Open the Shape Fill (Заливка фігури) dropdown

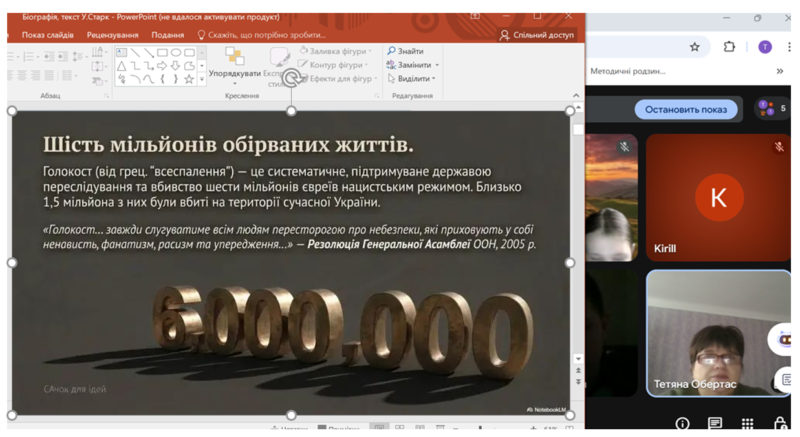point(335,51)
